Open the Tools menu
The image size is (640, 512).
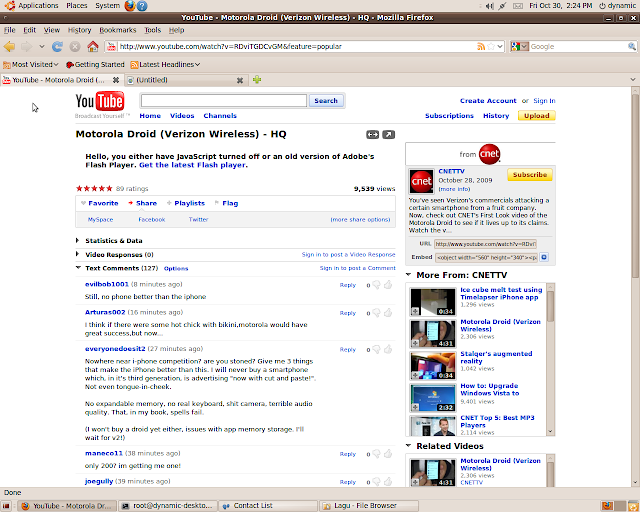tap(153, 30)
